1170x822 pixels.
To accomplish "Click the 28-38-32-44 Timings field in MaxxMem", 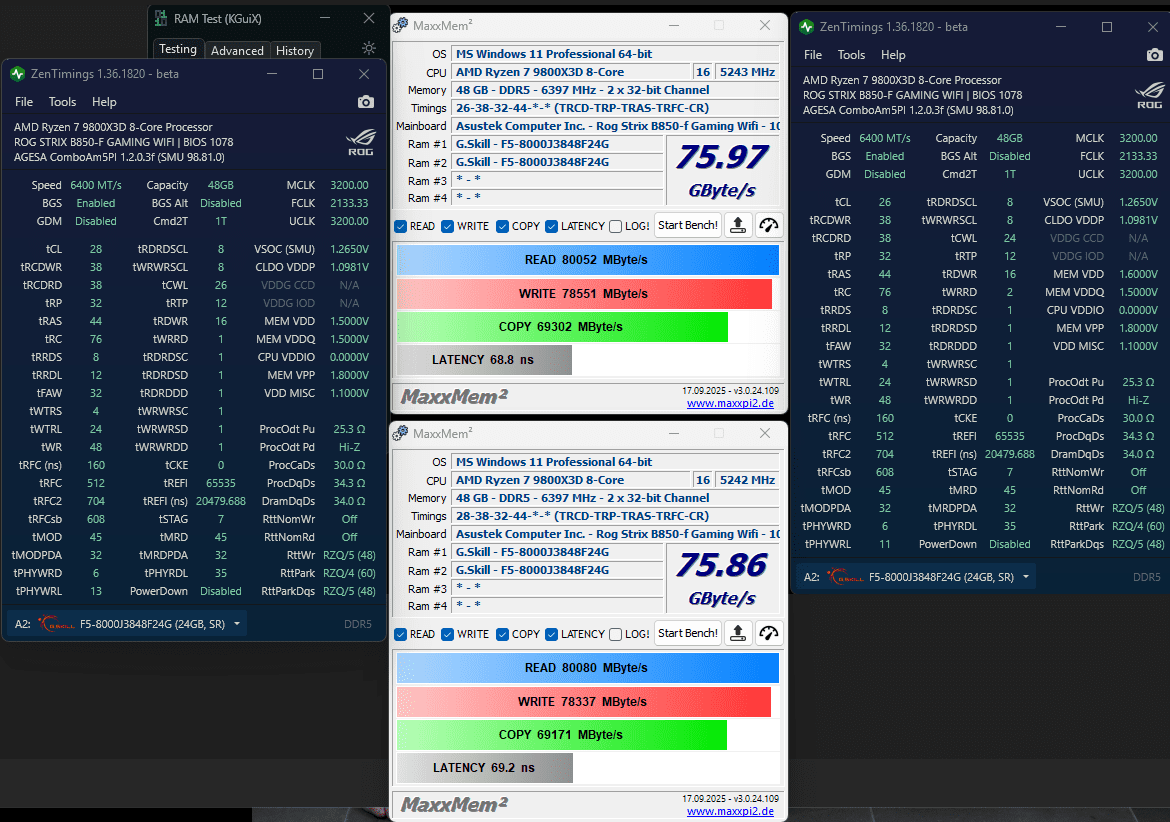I will pos(616,516).
